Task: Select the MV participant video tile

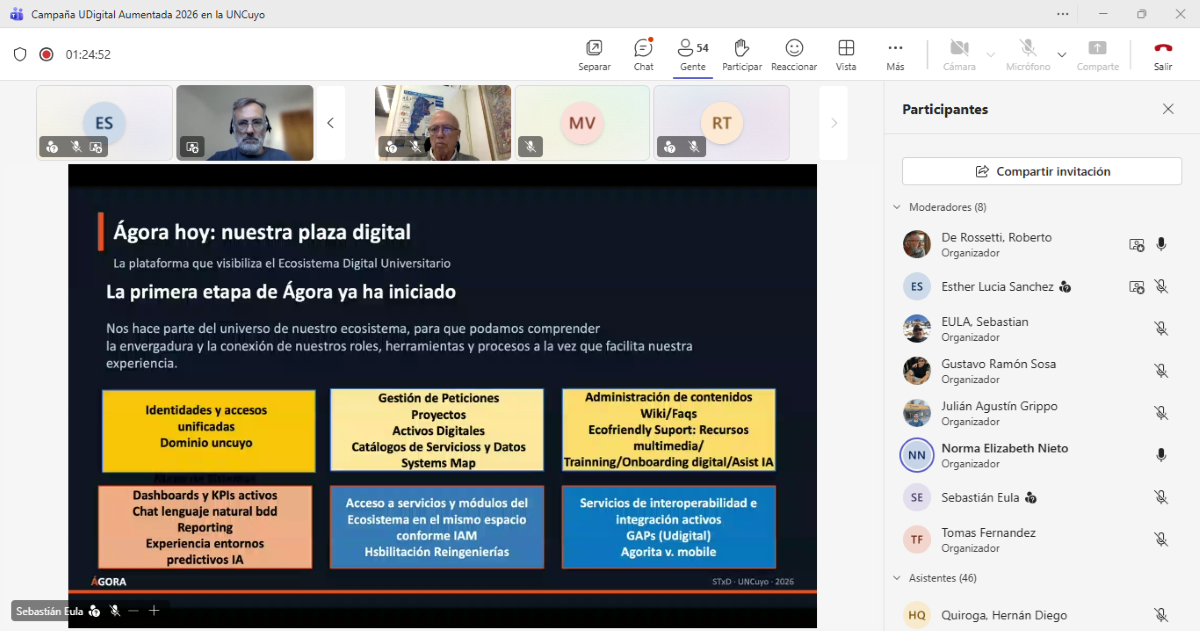Action: point(582,123)
